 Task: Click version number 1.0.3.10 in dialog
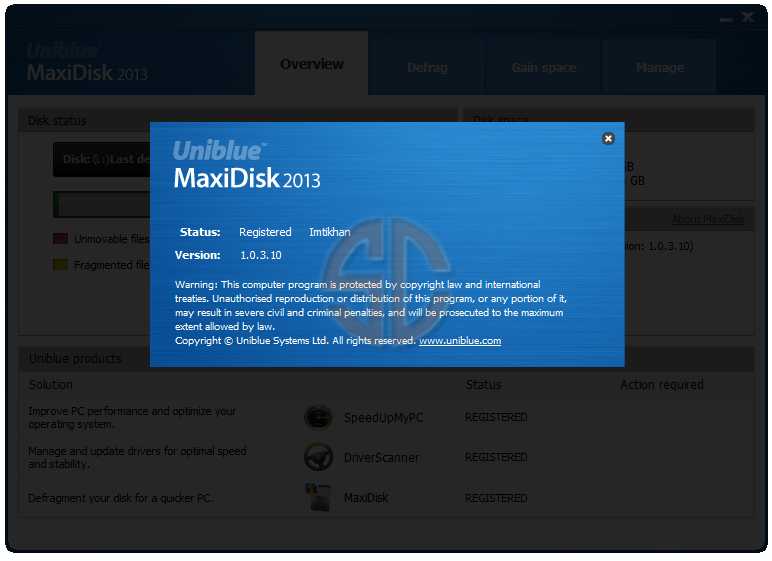click(x=260, y=255)
